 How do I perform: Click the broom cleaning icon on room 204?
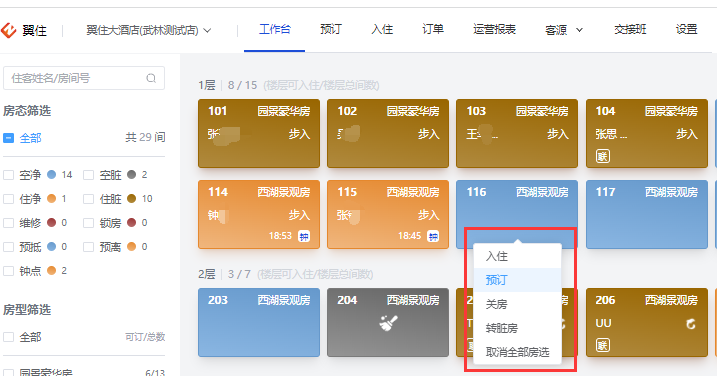tap(388, 323)
